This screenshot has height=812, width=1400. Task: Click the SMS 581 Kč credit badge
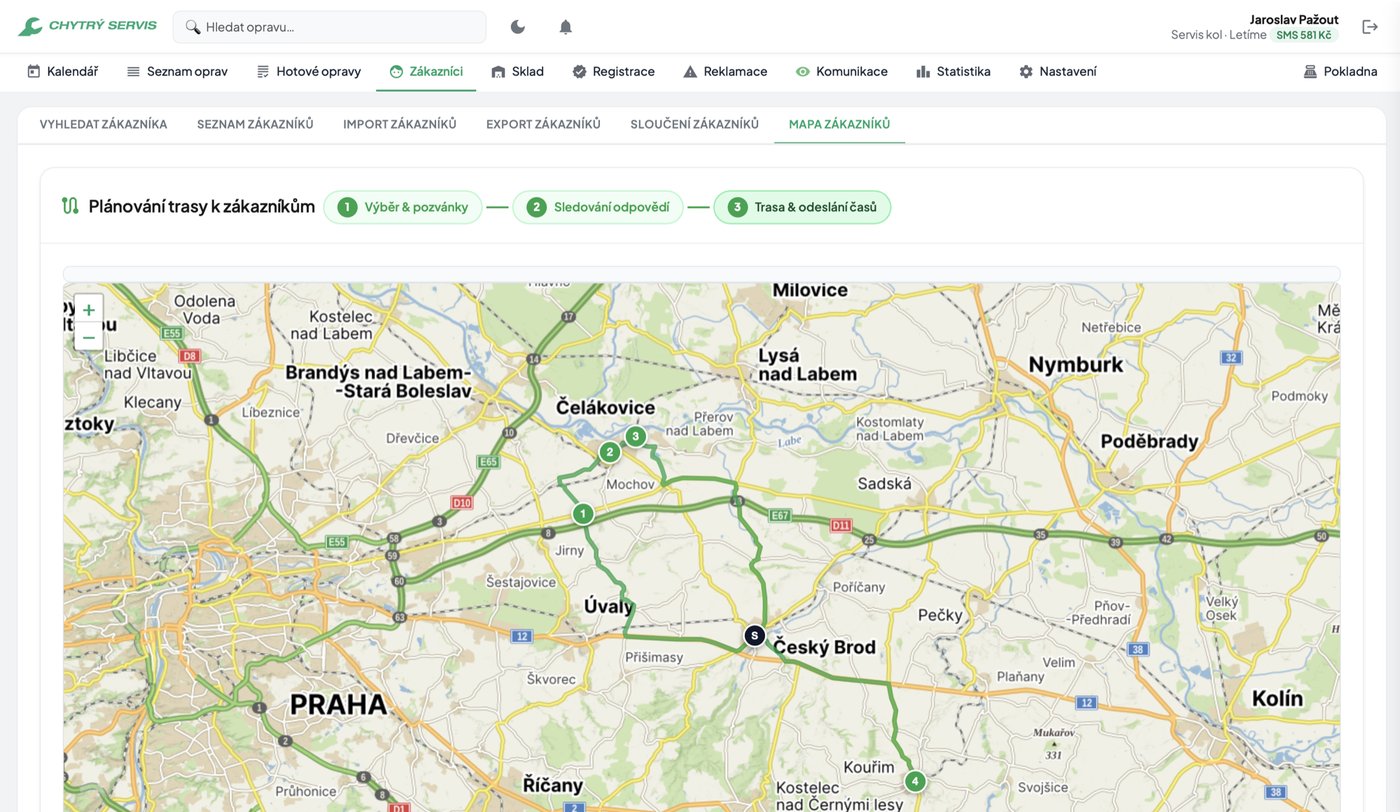click(1304, 35)
